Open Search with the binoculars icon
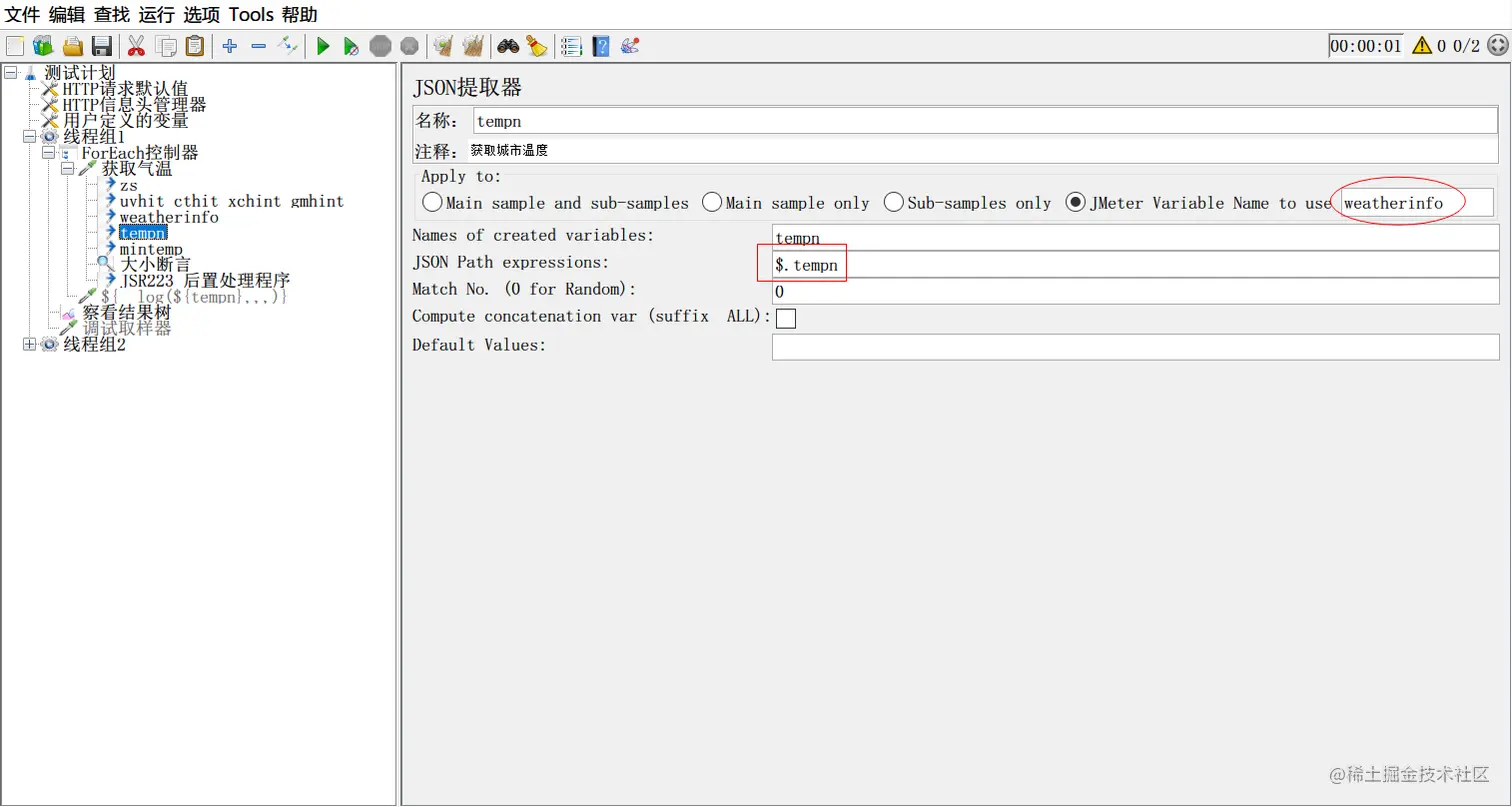The width and height of the screenshot is (1512, 807). (x=508, y=46)
